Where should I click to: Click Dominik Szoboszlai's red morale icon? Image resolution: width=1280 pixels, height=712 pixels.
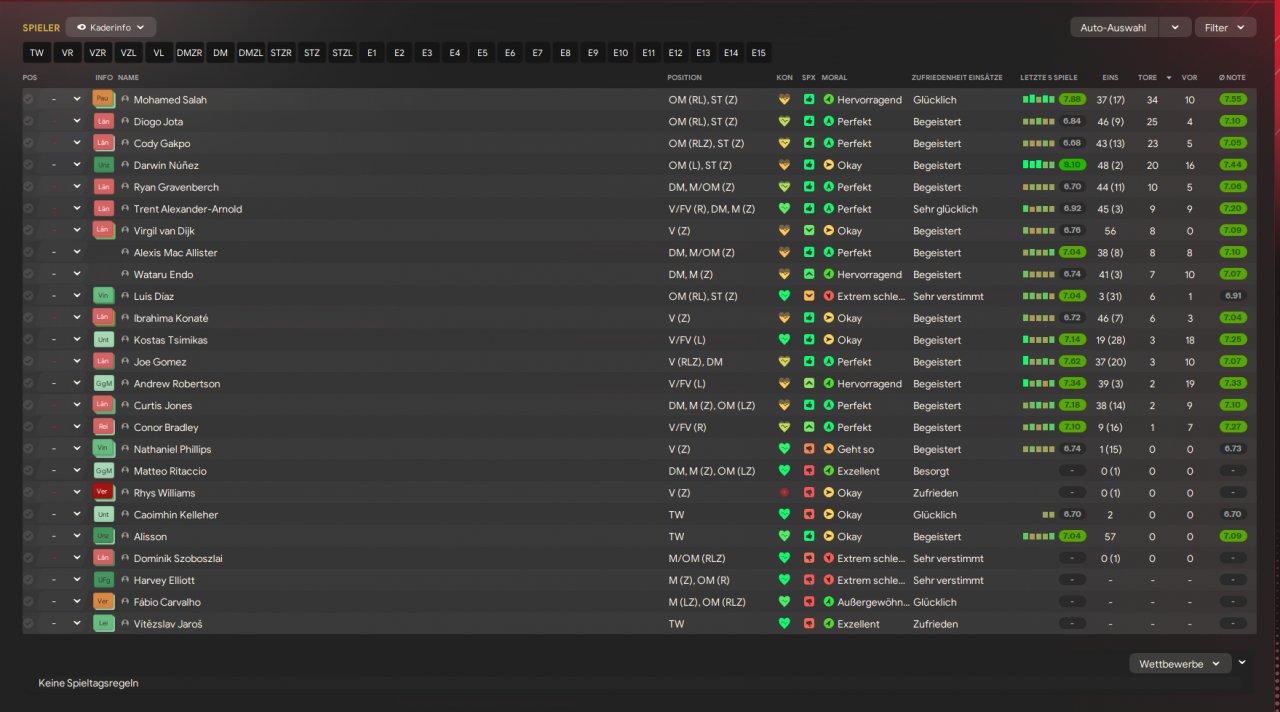click(x=828, y=558)
